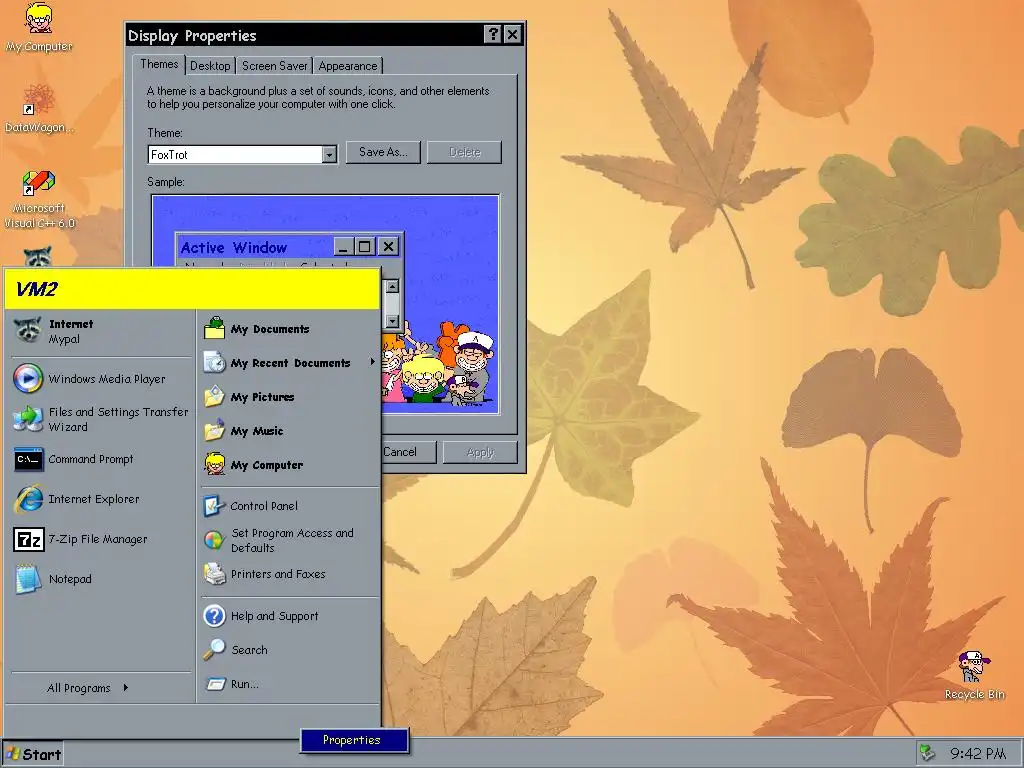Open My Music folder icon
Viewport: 1024px width, 768px height.
click(214, 430)
